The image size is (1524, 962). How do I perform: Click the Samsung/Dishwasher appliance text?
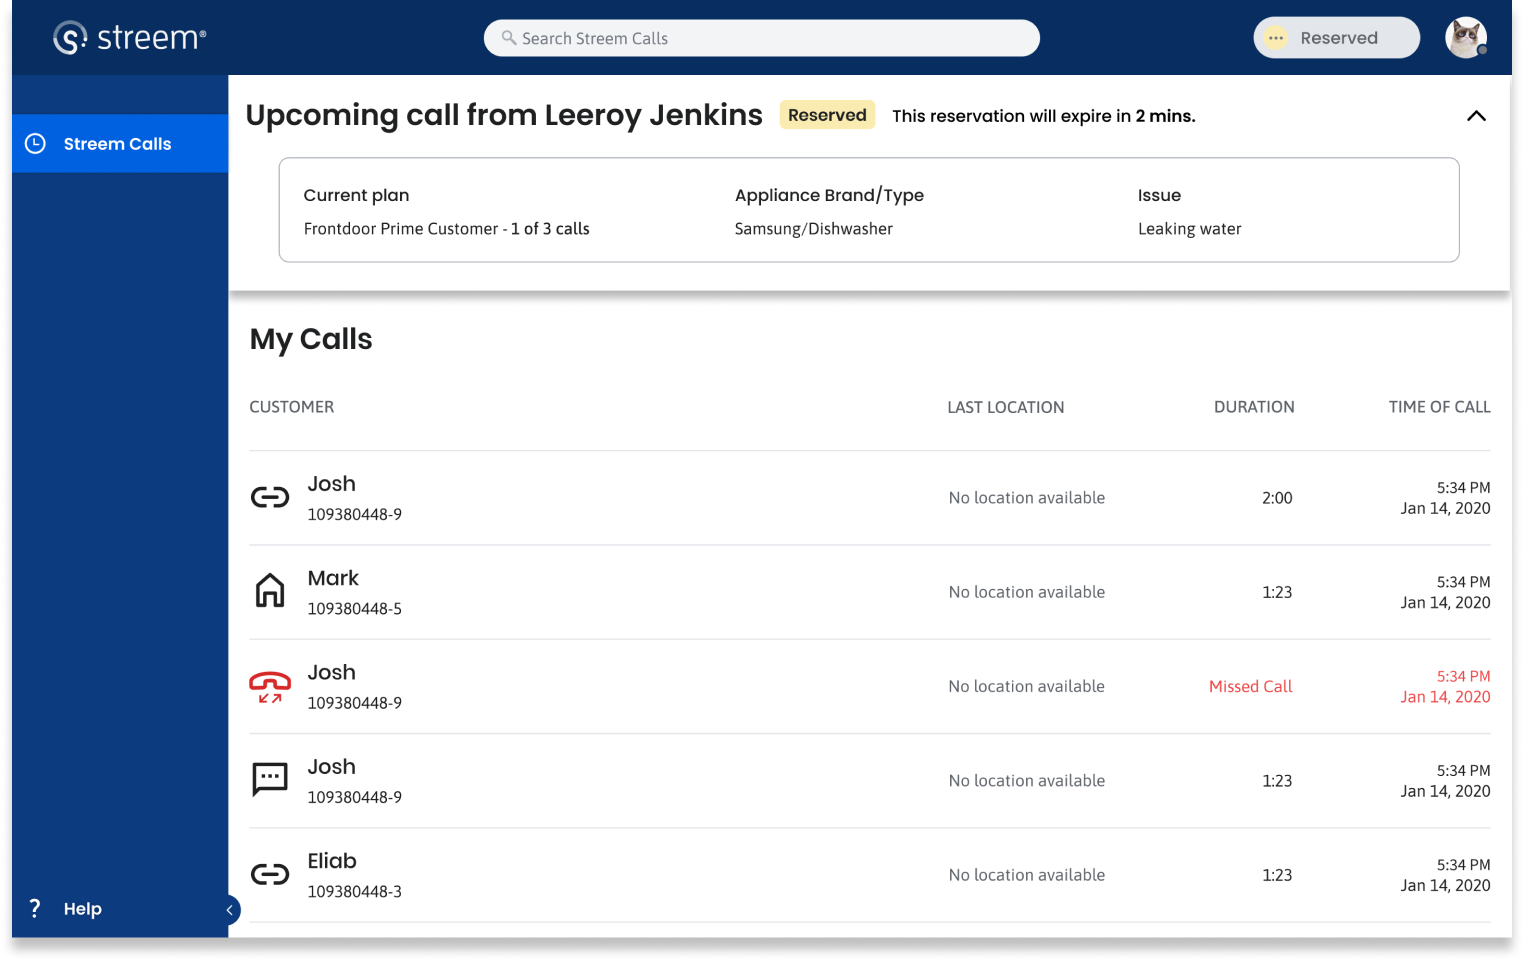coord(814,229)
